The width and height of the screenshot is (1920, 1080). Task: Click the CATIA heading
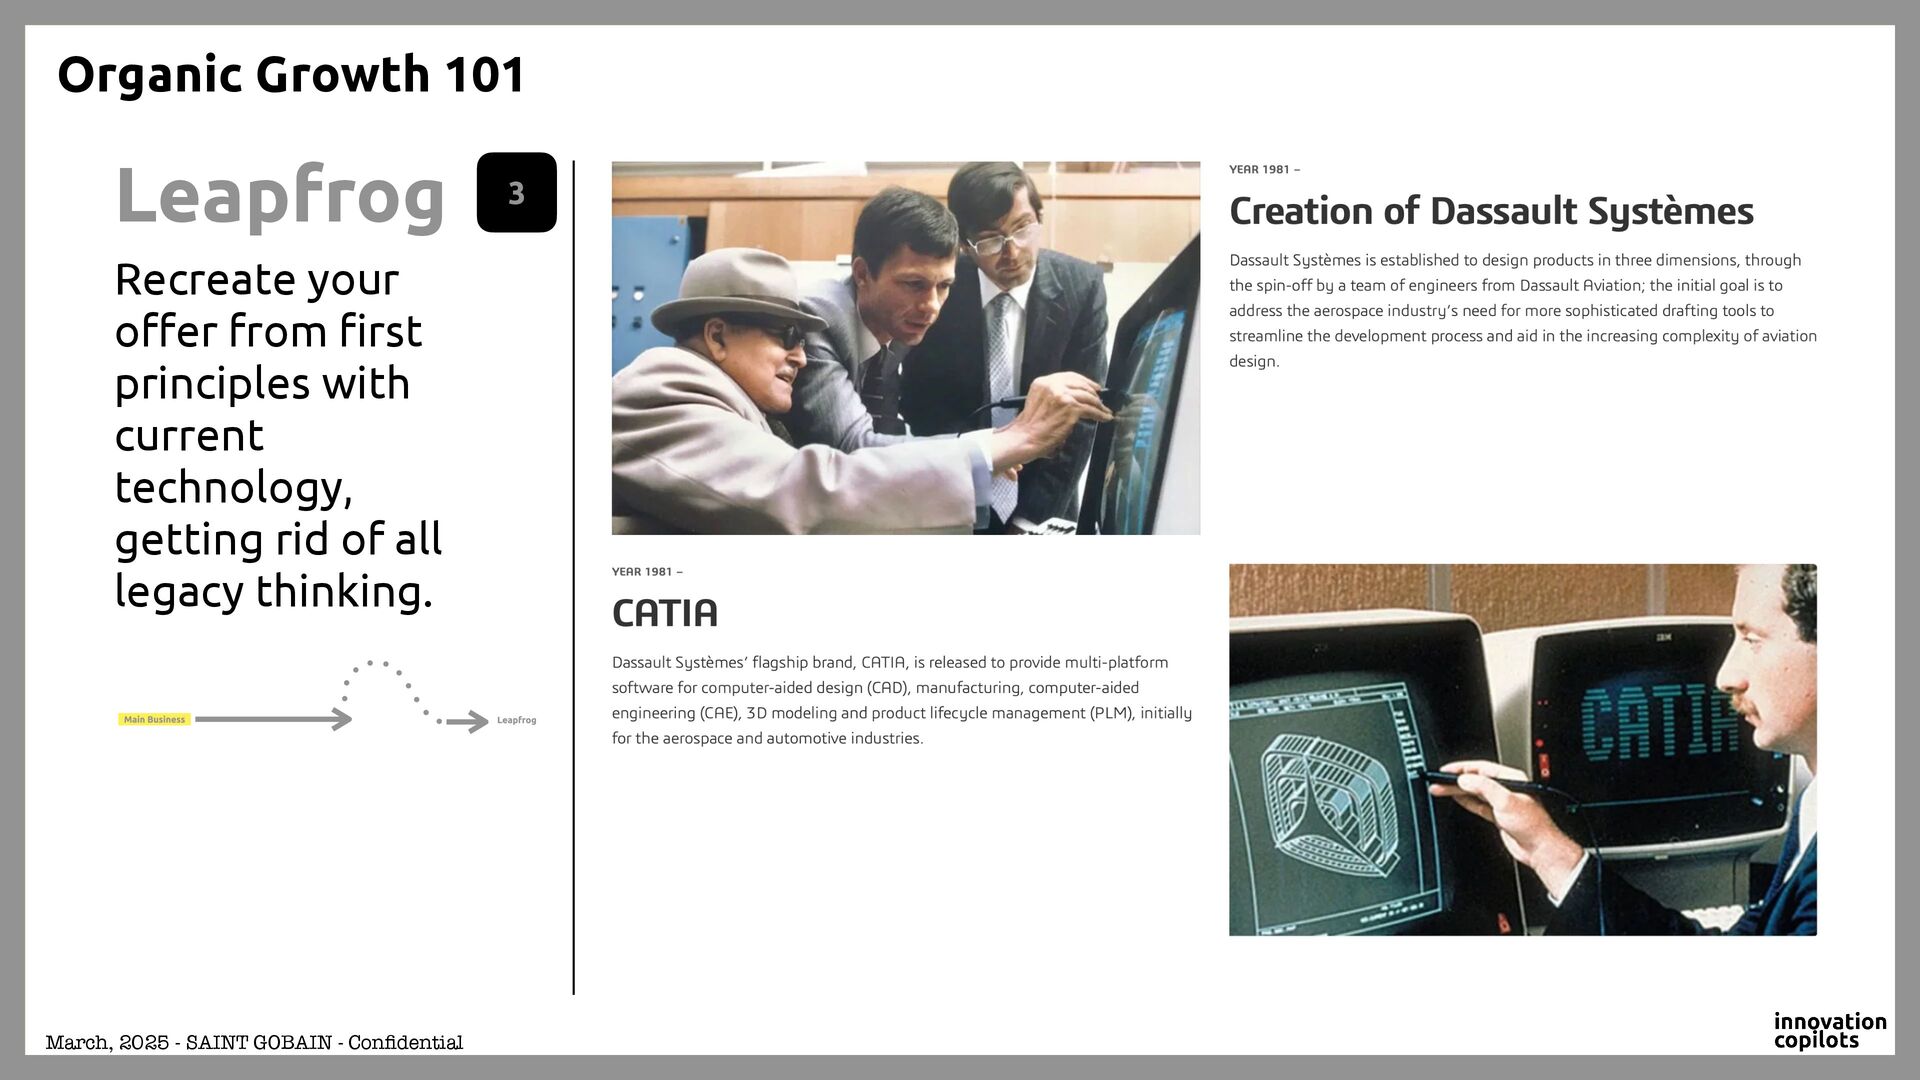664,613
